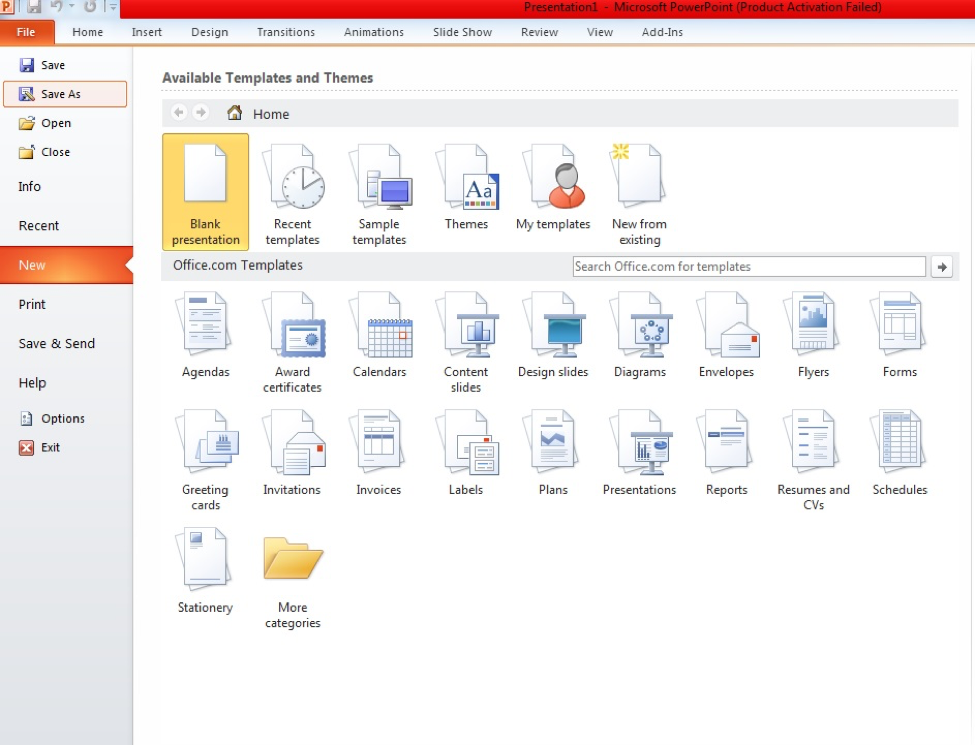The image size is (975, 745).
Task: Expand the Undo dropdown arrow
Action: tap(70, 8)
